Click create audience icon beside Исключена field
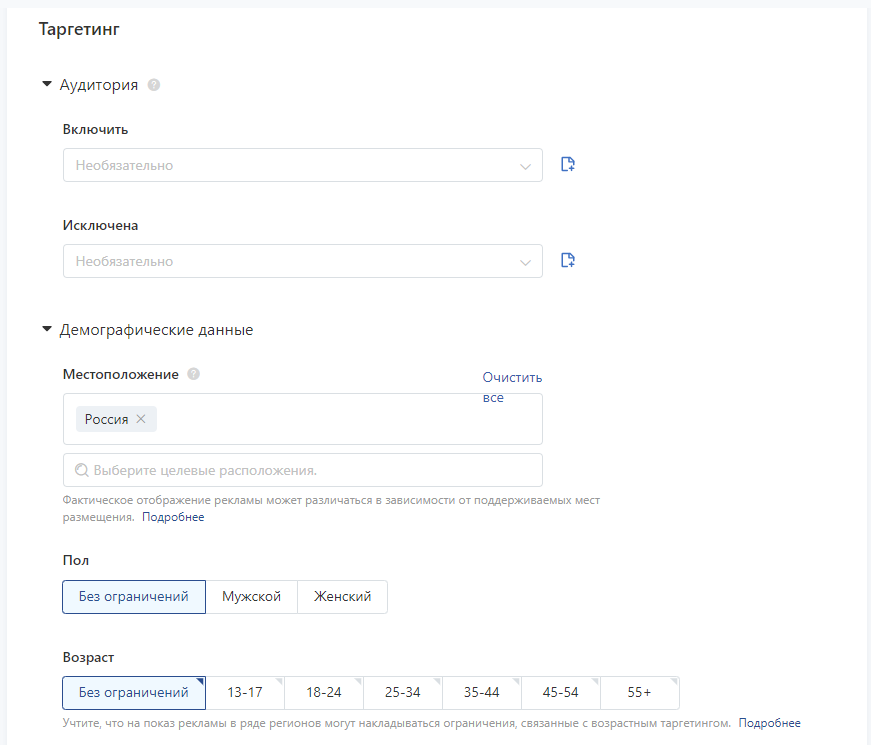The height and width of the screenshot is (745, 871). pyautogui.click(x=568, y=261)
